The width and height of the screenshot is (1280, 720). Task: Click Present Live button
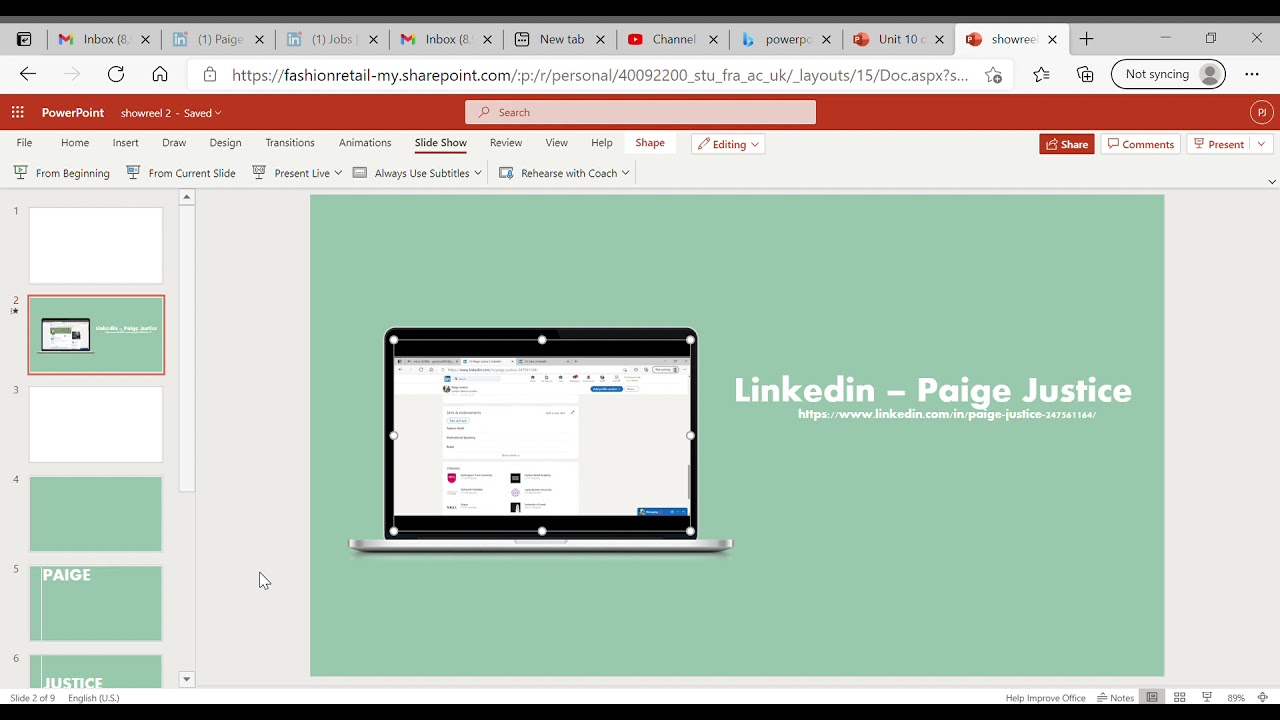click(x=291, y=173)
